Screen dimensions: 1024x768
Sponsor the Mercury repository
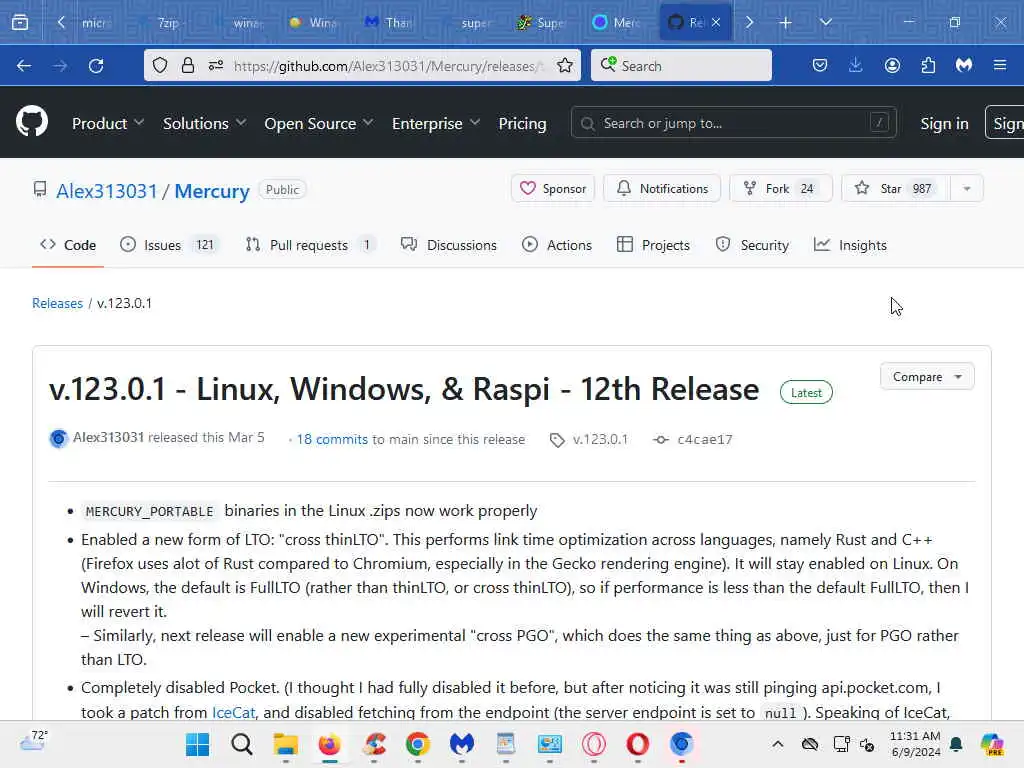[x=552, y=189]
